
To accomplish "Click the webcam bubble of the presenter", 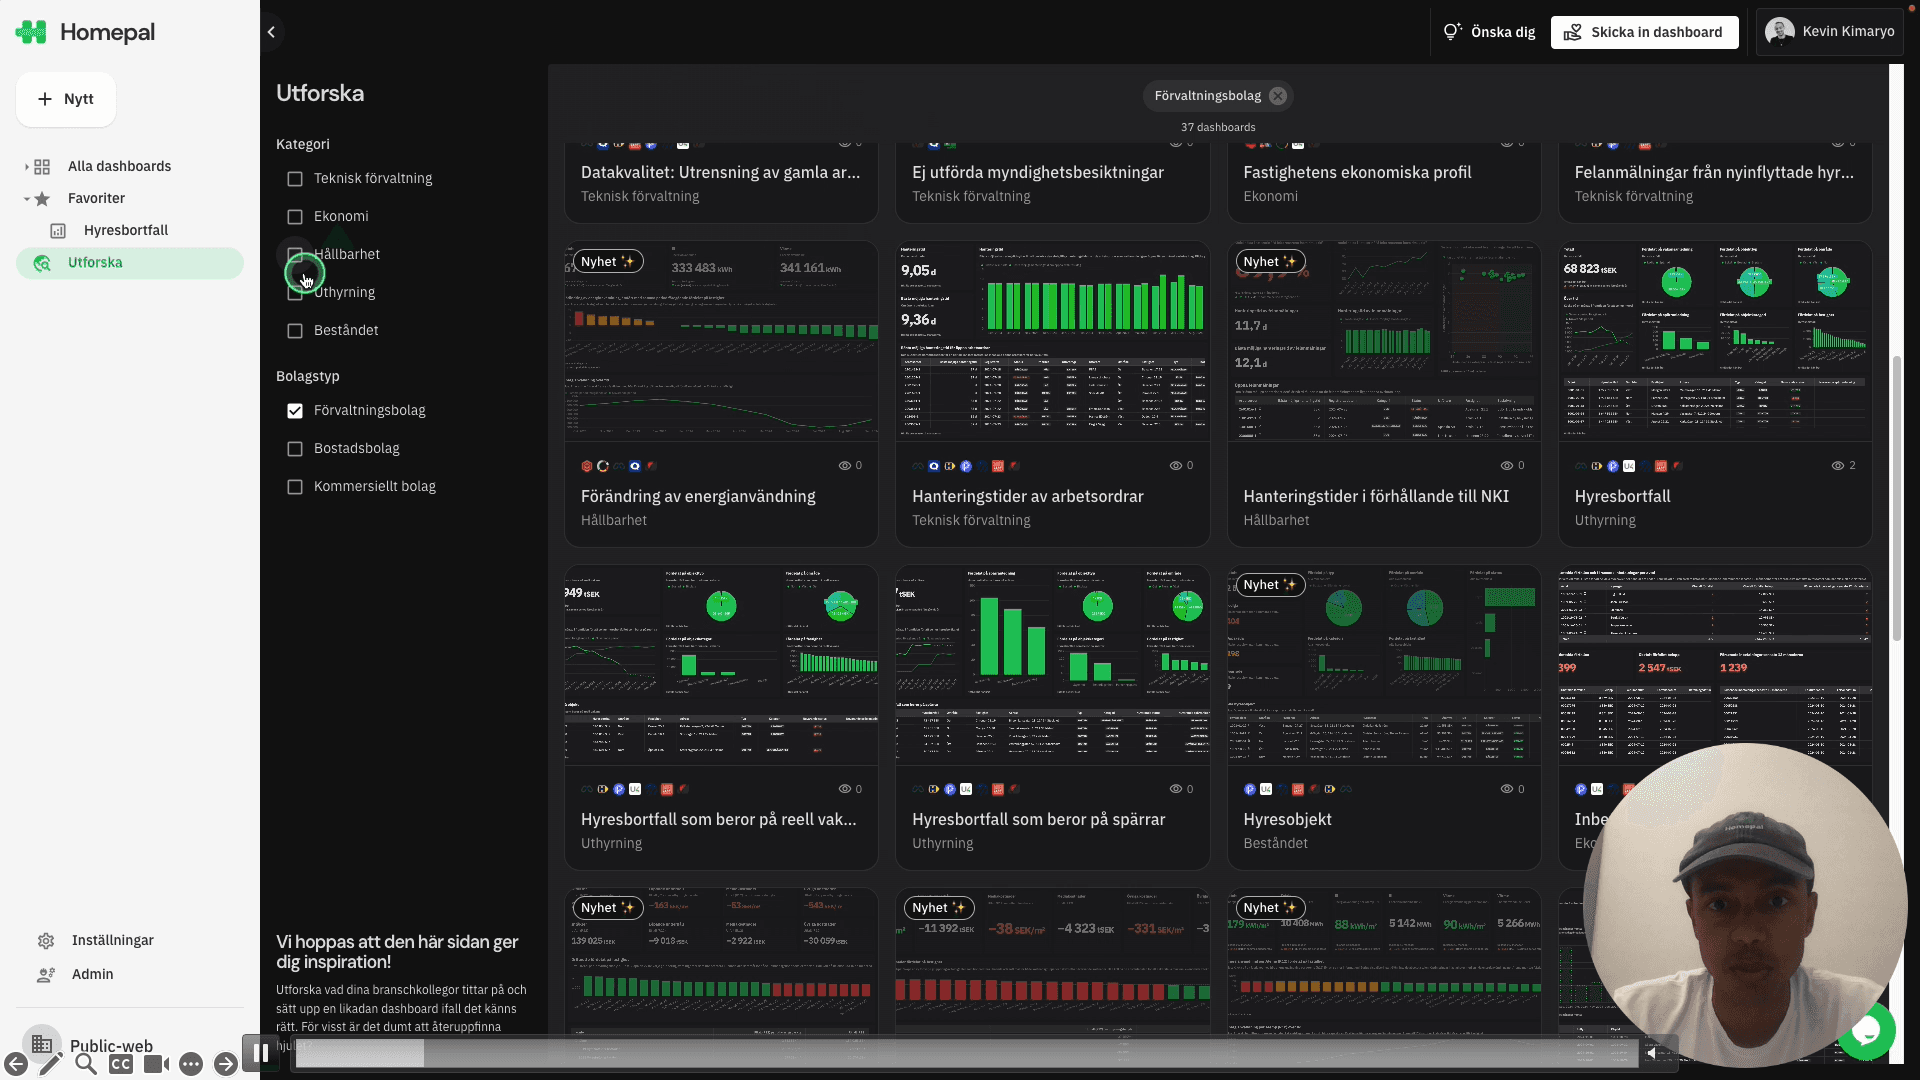I will 1745,905.
